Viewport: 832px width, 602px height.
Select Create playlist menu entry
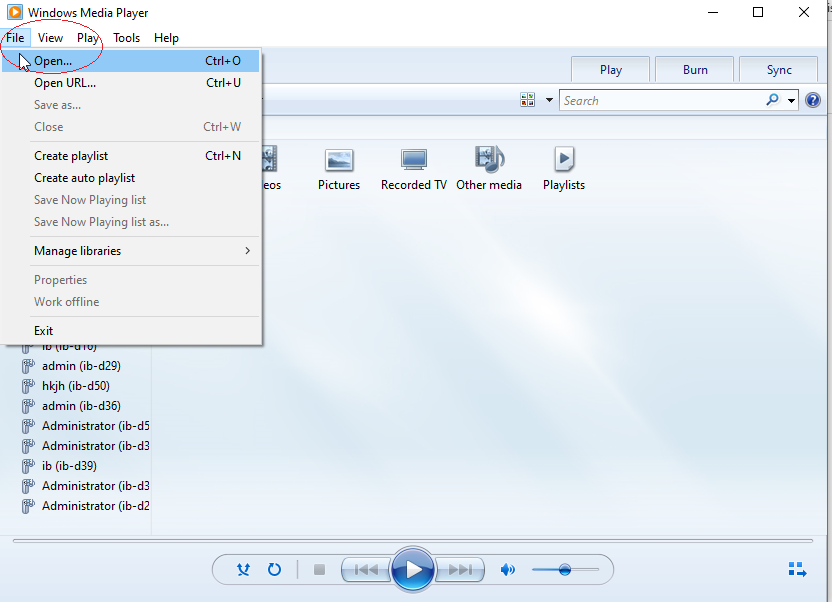(x=131, y=156)
